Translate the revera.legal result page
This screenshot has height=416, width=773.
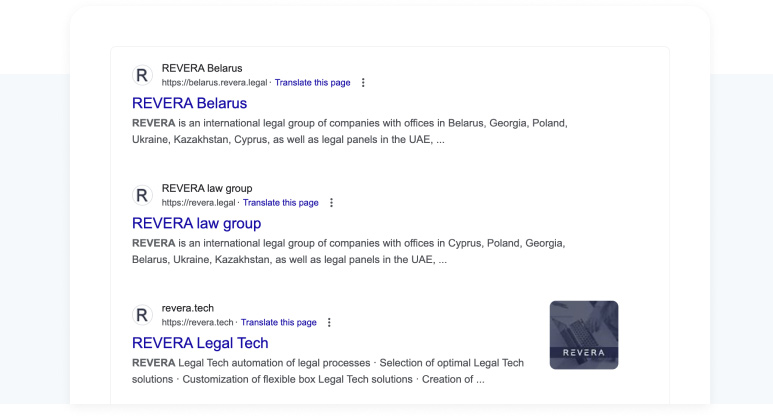(x=280, y=203)
